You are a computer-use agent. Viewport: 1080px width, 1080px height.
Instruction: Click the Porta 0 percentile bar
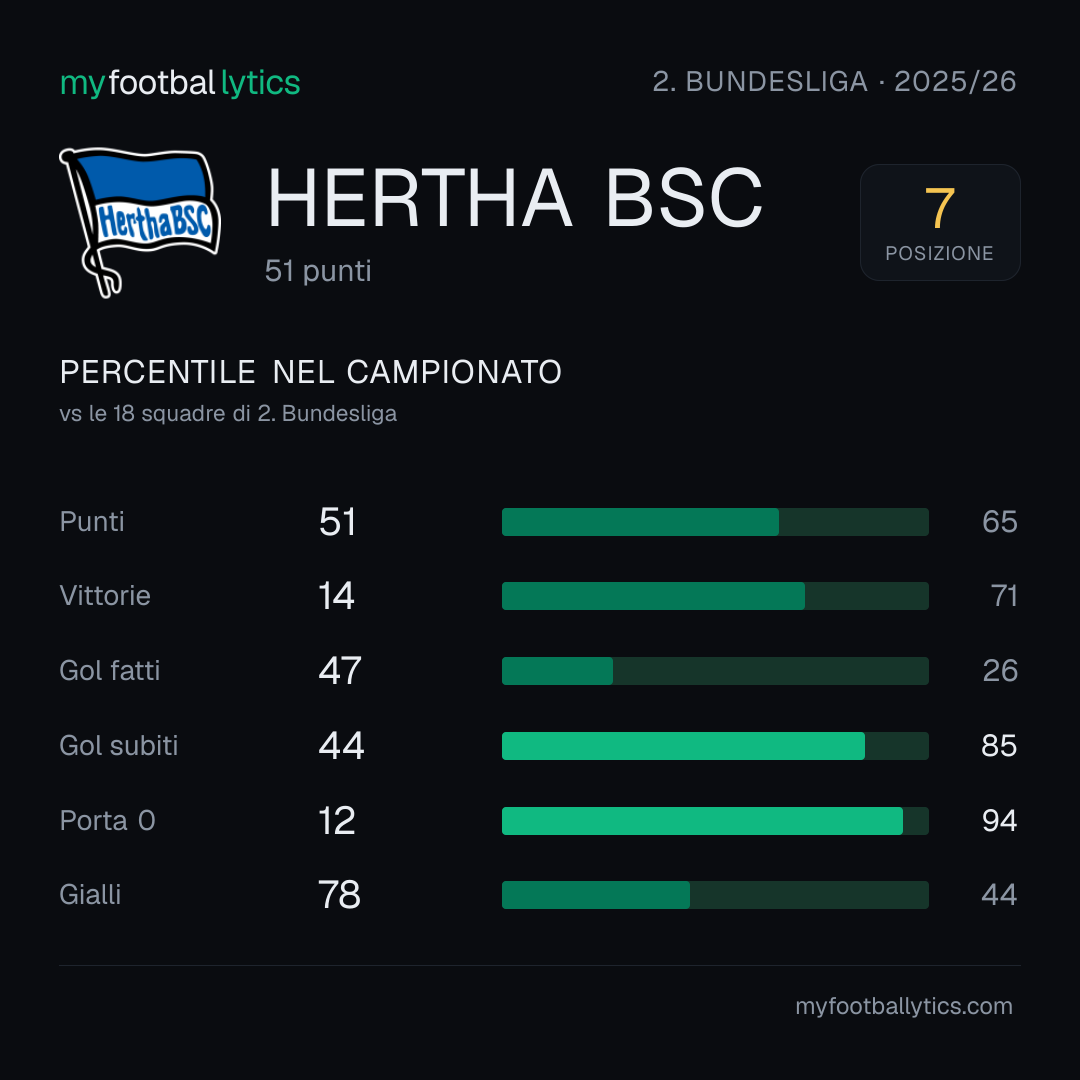pos(715,821)
